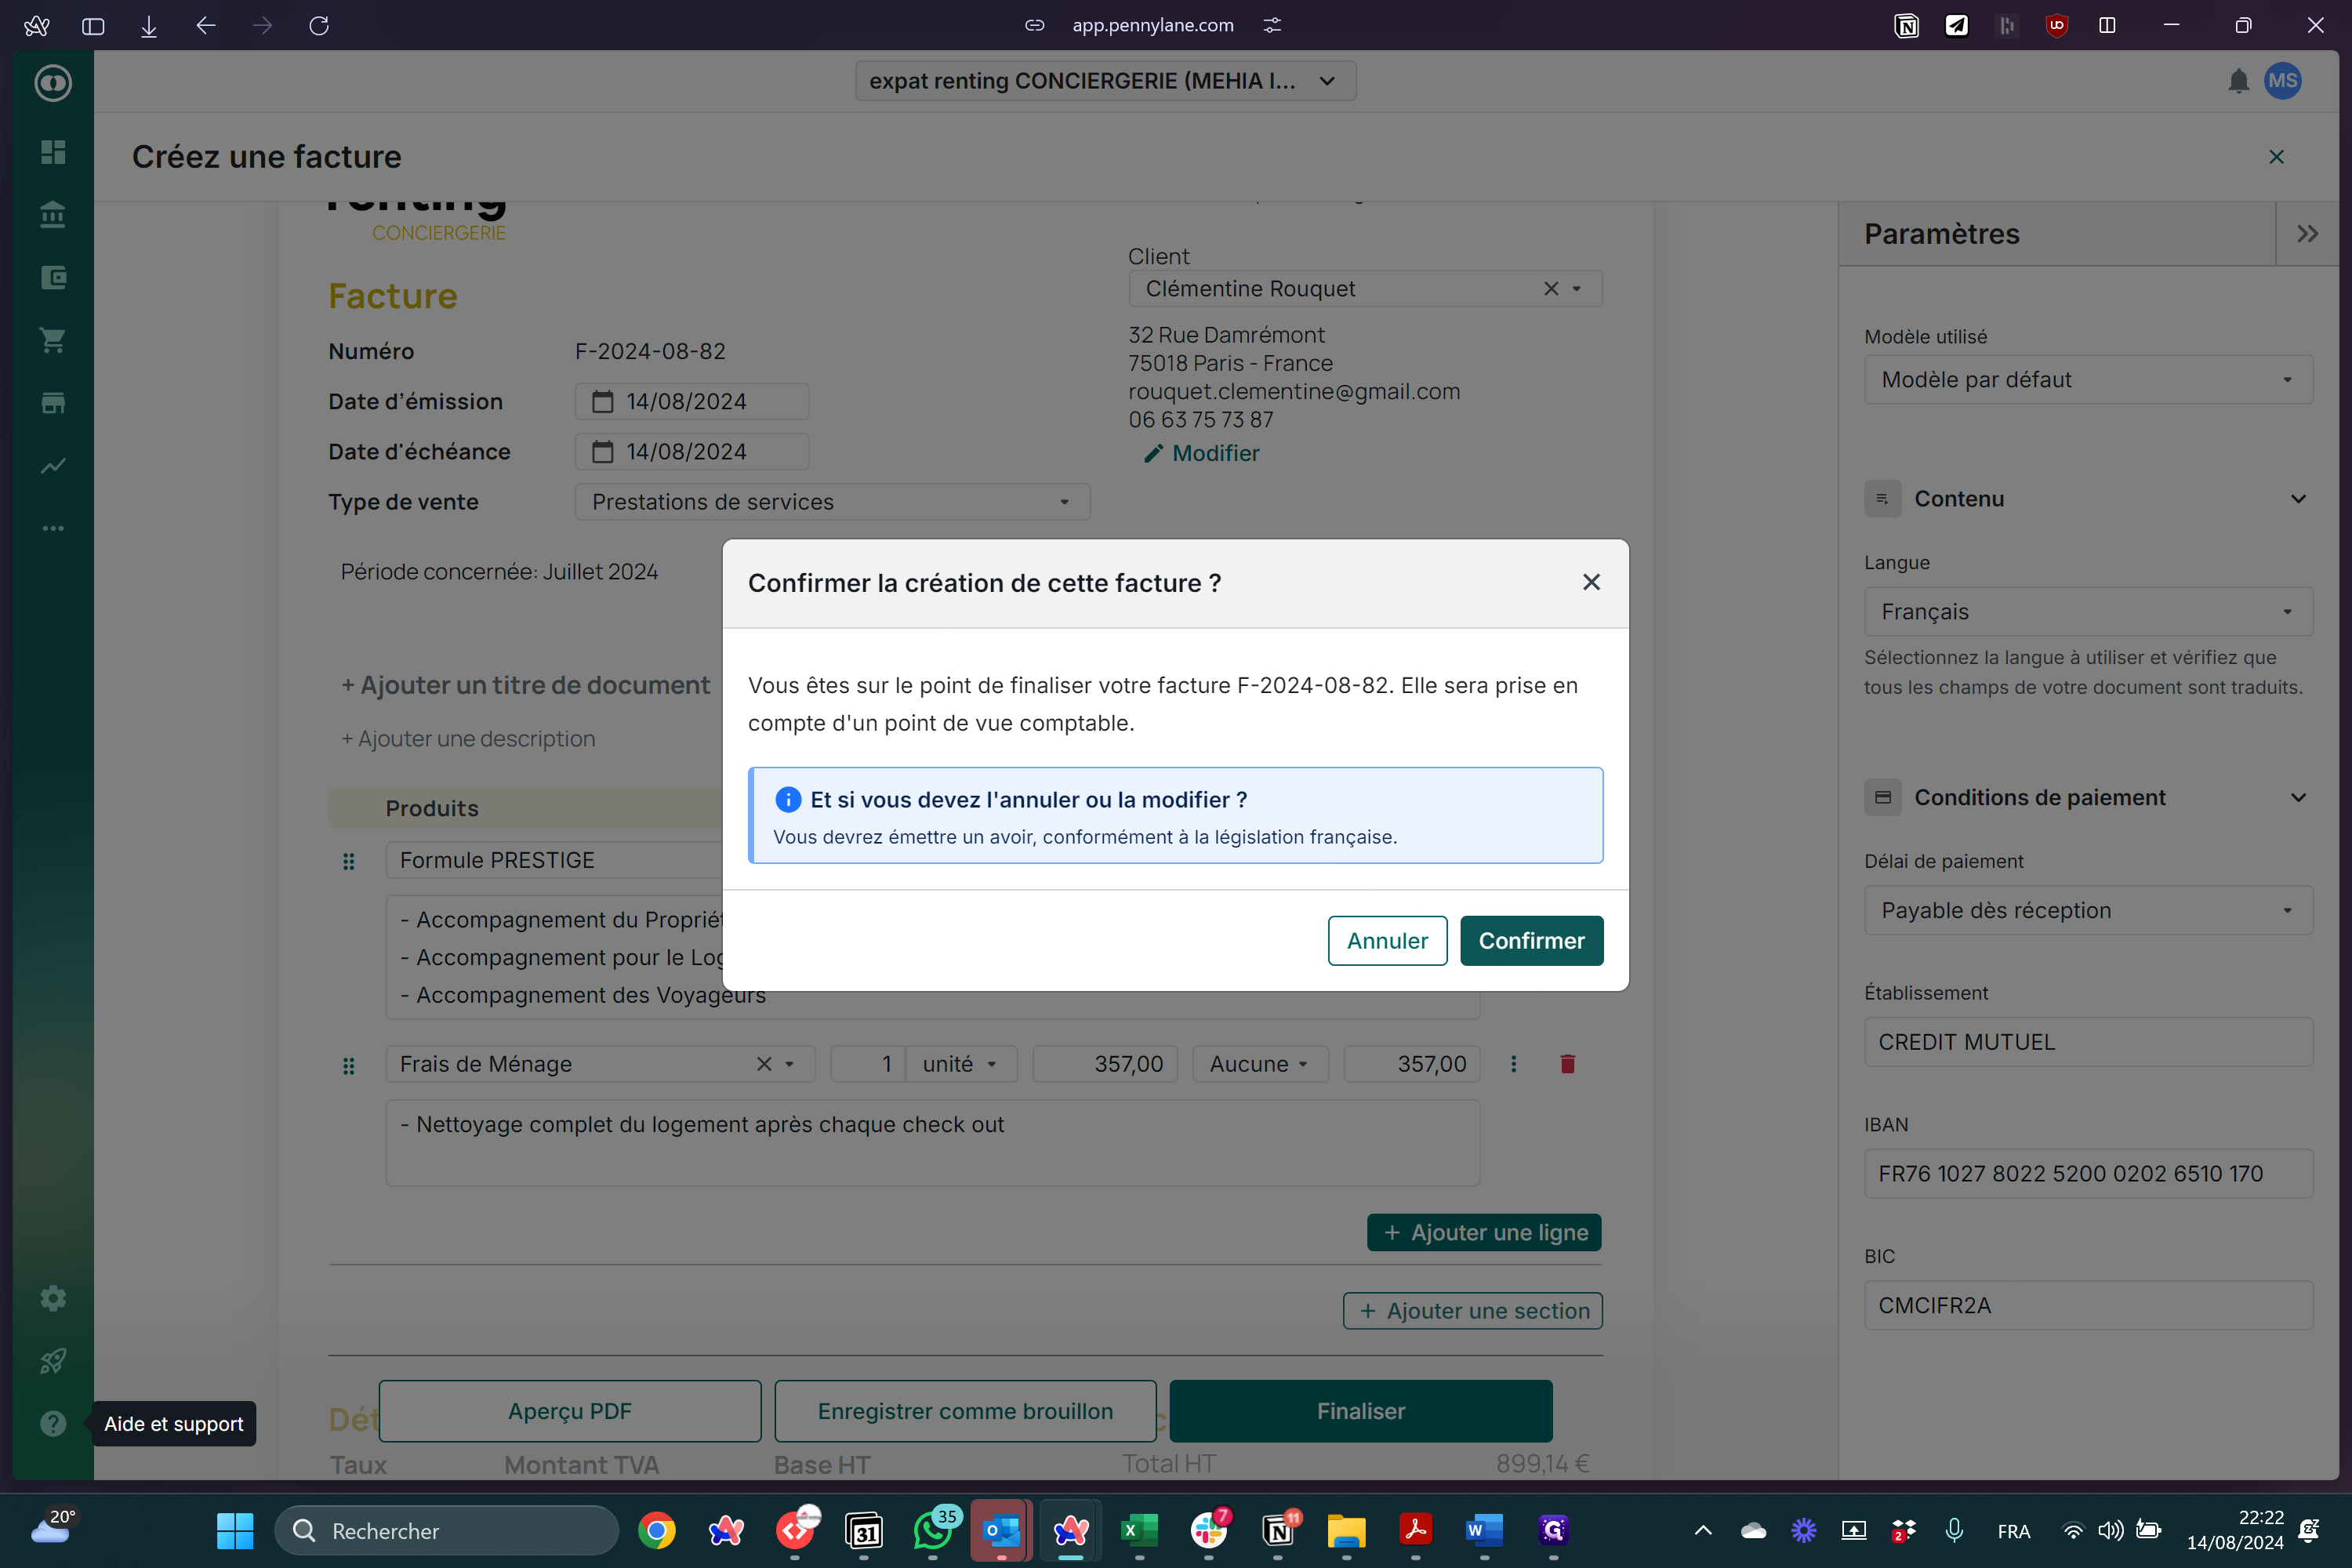This screenshot has height=1568, width=2352.
Task: Open the browser downloads icon
Action: click(149, 25)
